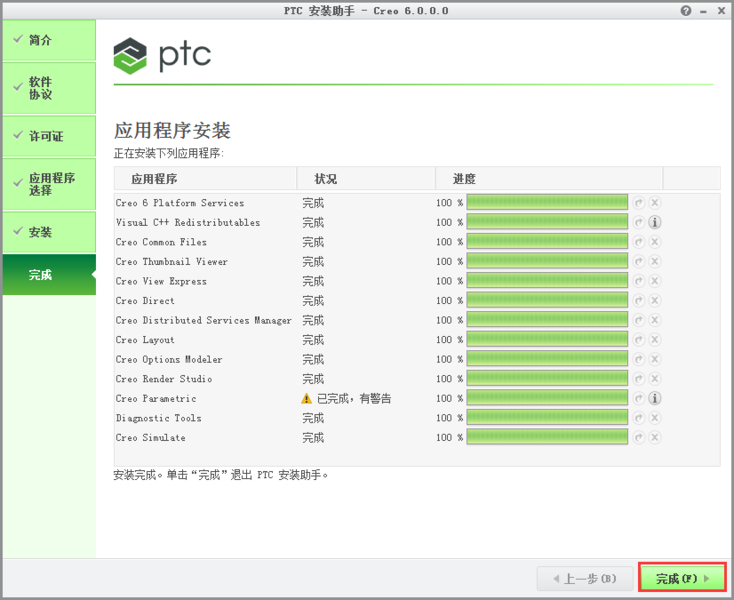The height and width of the screenshot is (600, 734).
Task: Click progress bar for Creo Parametric
Action: 547,398
